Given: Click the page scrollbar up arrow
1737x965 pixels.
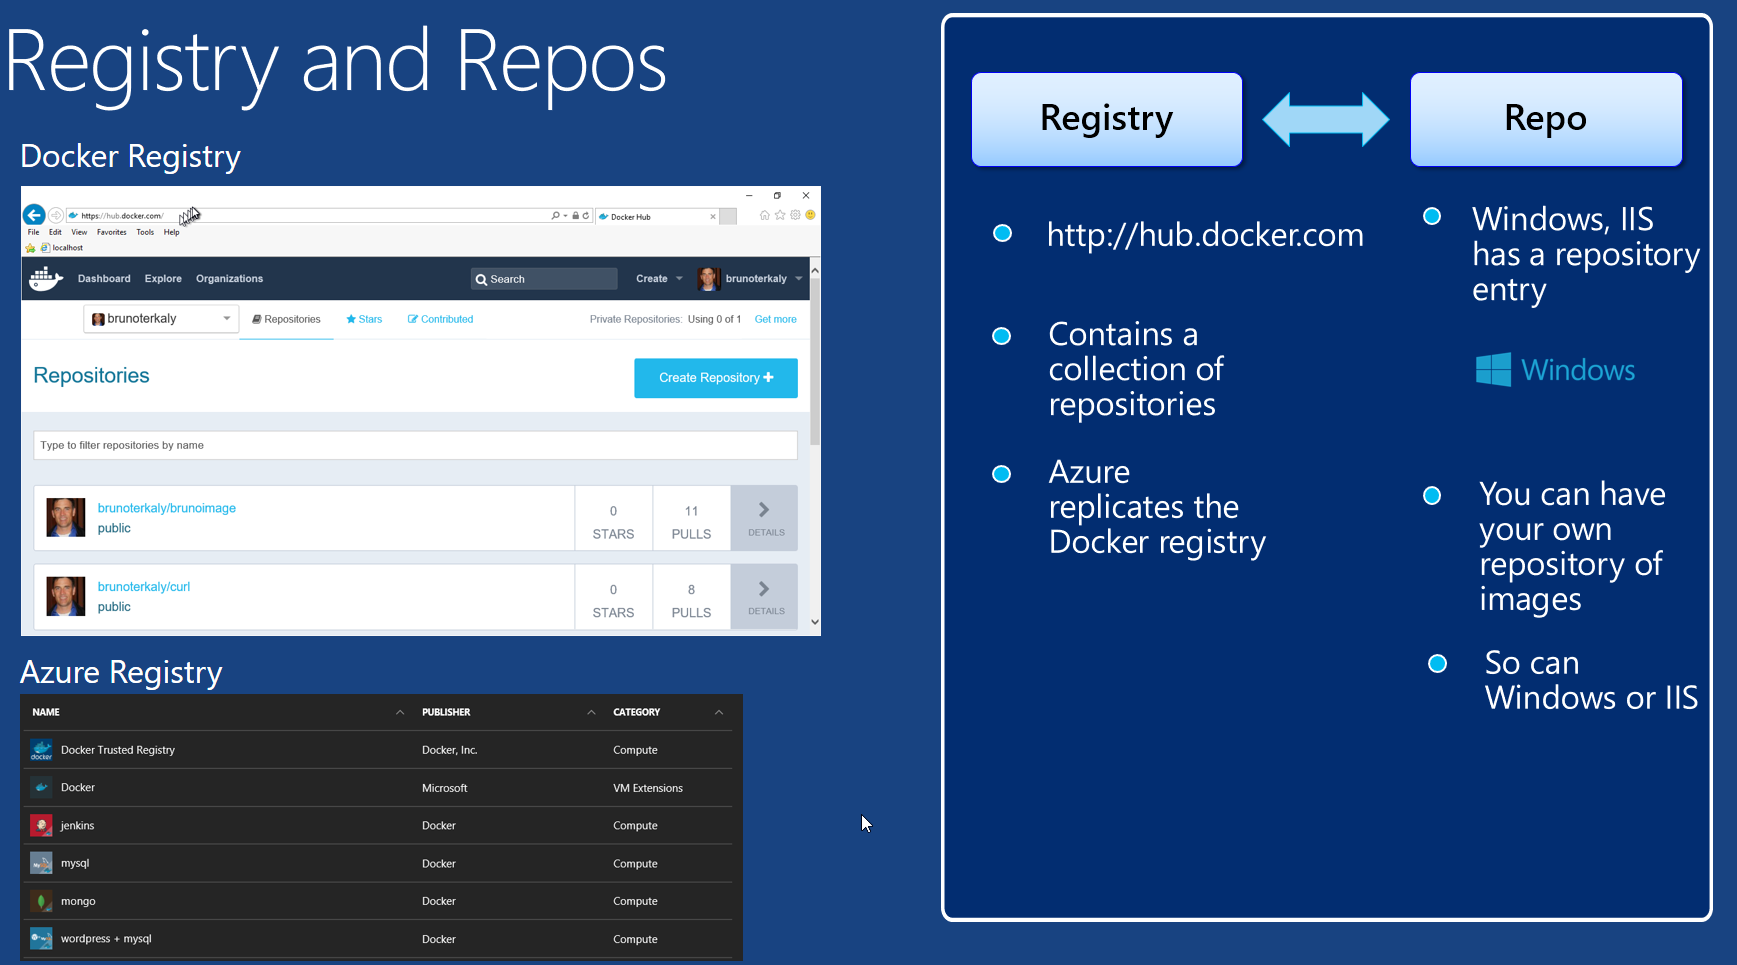Looking at the screenshot, I should coord(815,270).
